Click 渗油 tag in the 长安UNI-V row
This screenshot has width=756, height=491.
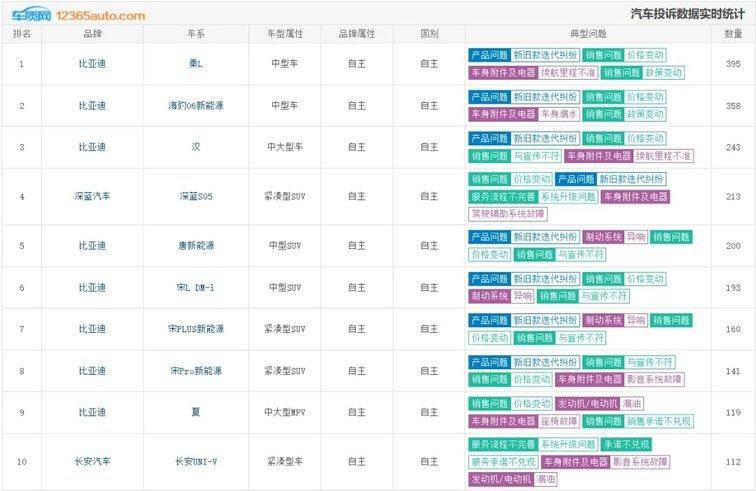pos(546,479)
